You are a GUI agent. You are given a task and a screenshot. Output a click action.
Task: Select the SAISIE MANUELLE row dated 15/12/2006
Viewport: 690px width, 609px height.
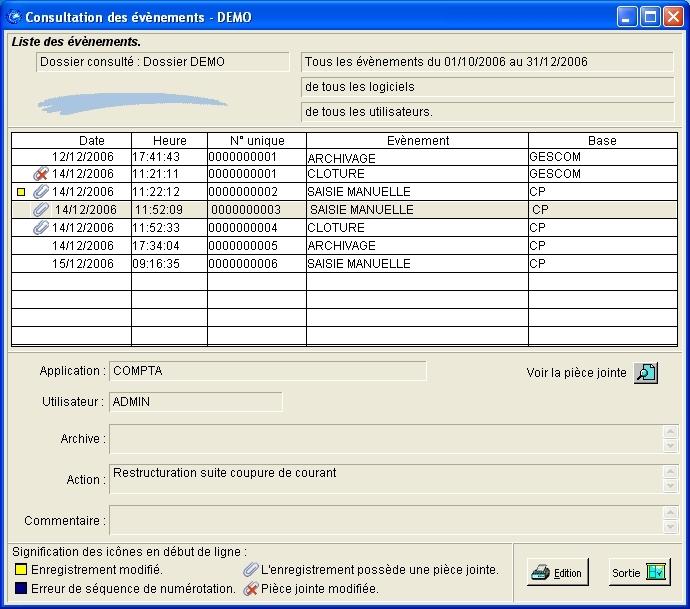[x=343, y=264]
